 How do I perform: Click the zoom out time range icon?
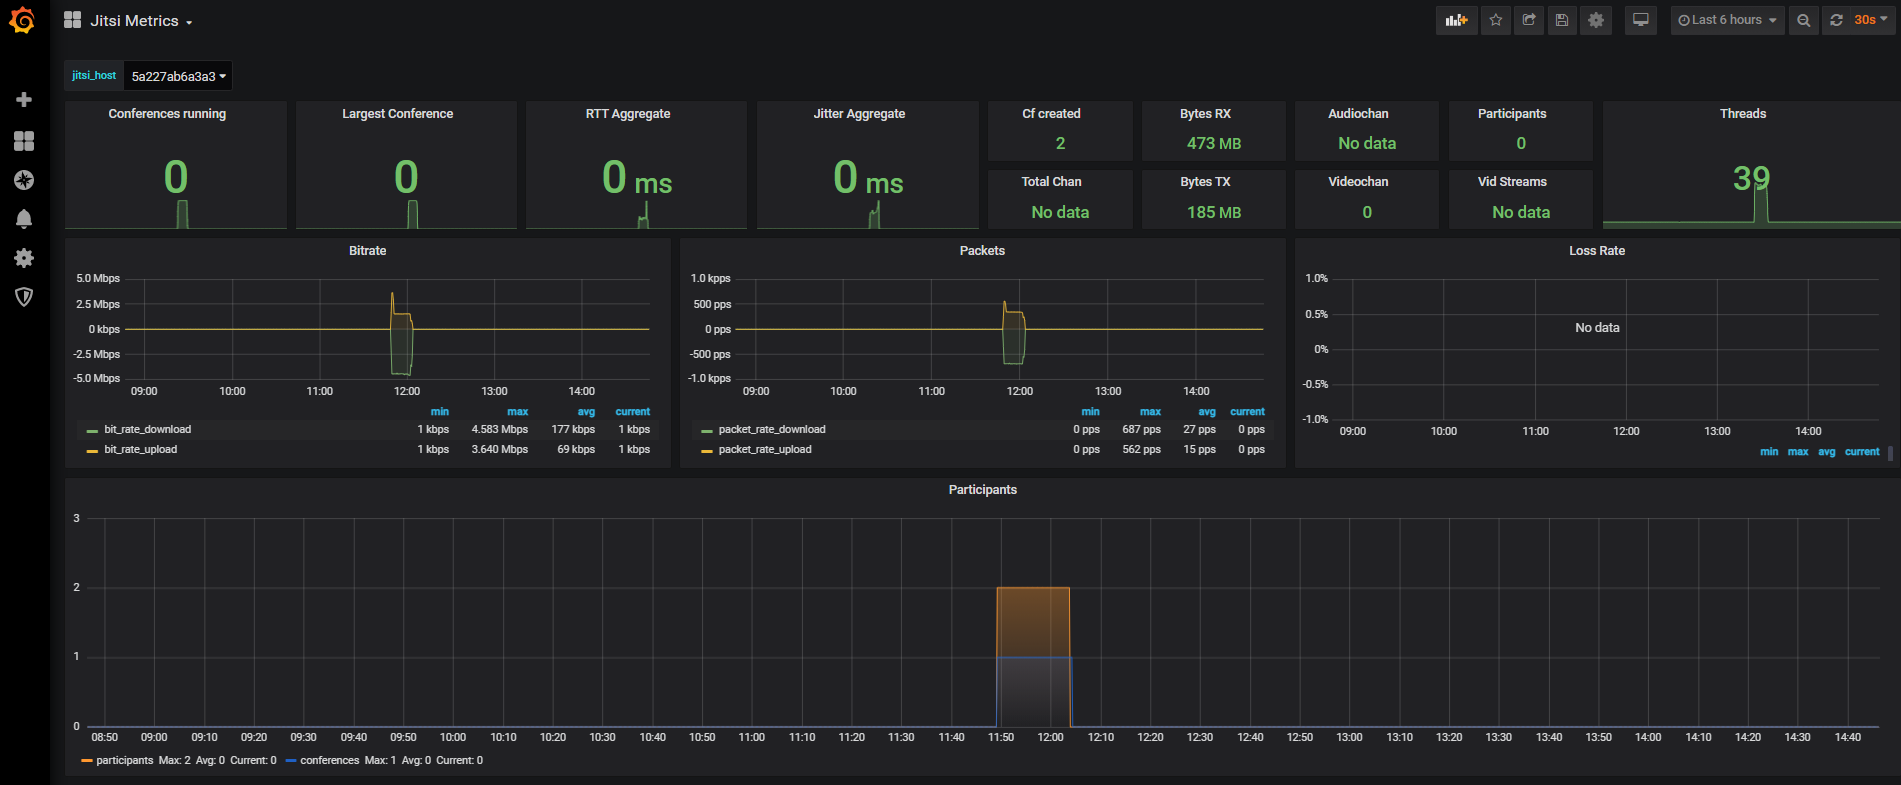point(1803,20)
